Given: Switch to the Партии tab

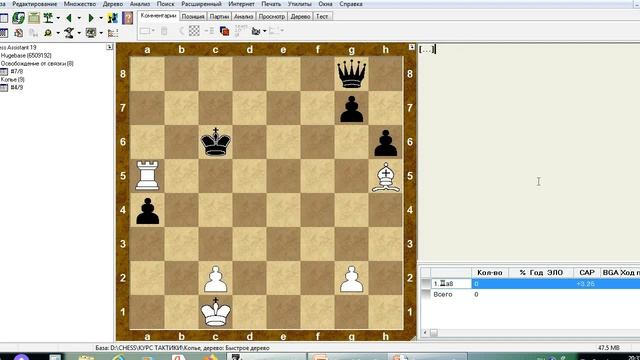Looking at the screenshot, I should [x=219, y=16].
